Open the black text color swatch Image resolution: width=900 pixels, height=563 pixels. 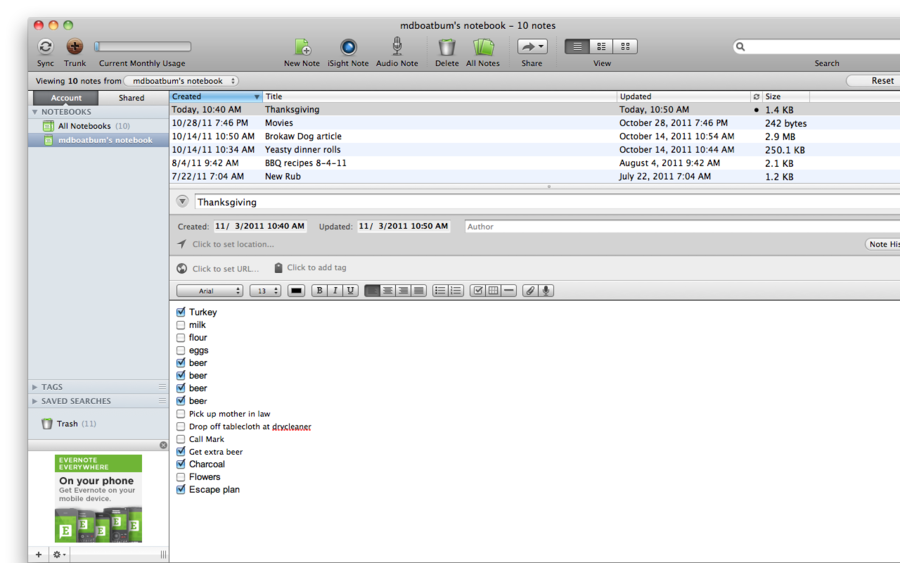[296, 291]
